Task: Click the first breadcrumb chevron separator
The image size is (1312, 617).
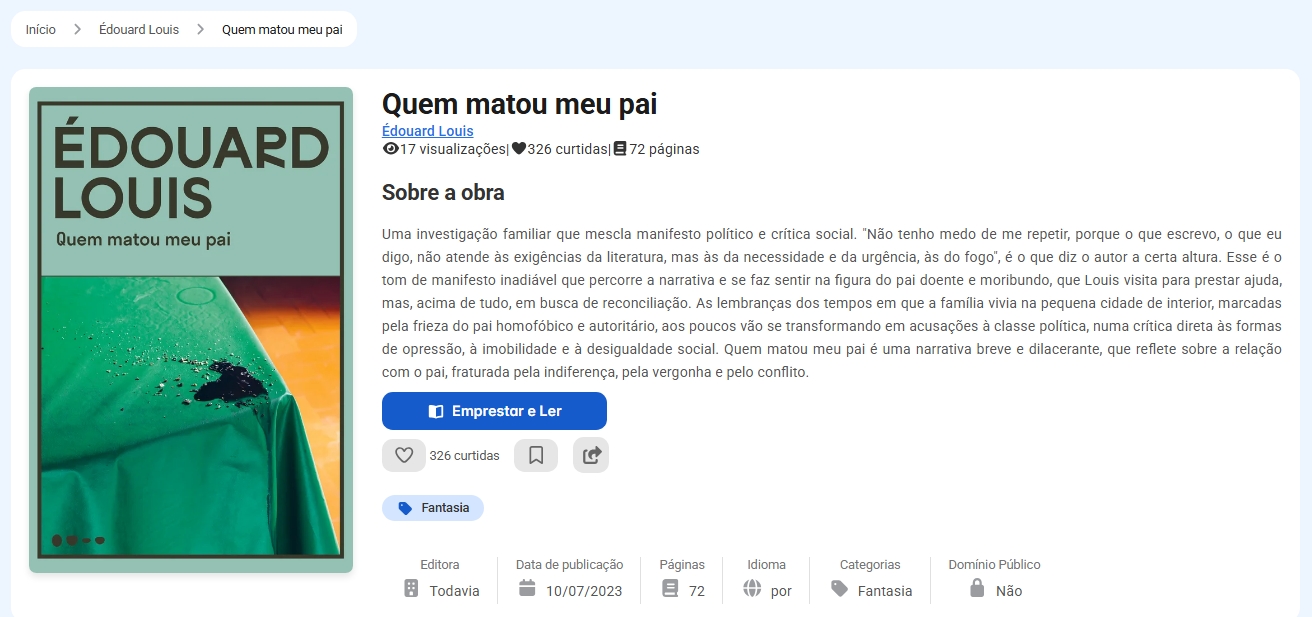Action: click(77, 30)
